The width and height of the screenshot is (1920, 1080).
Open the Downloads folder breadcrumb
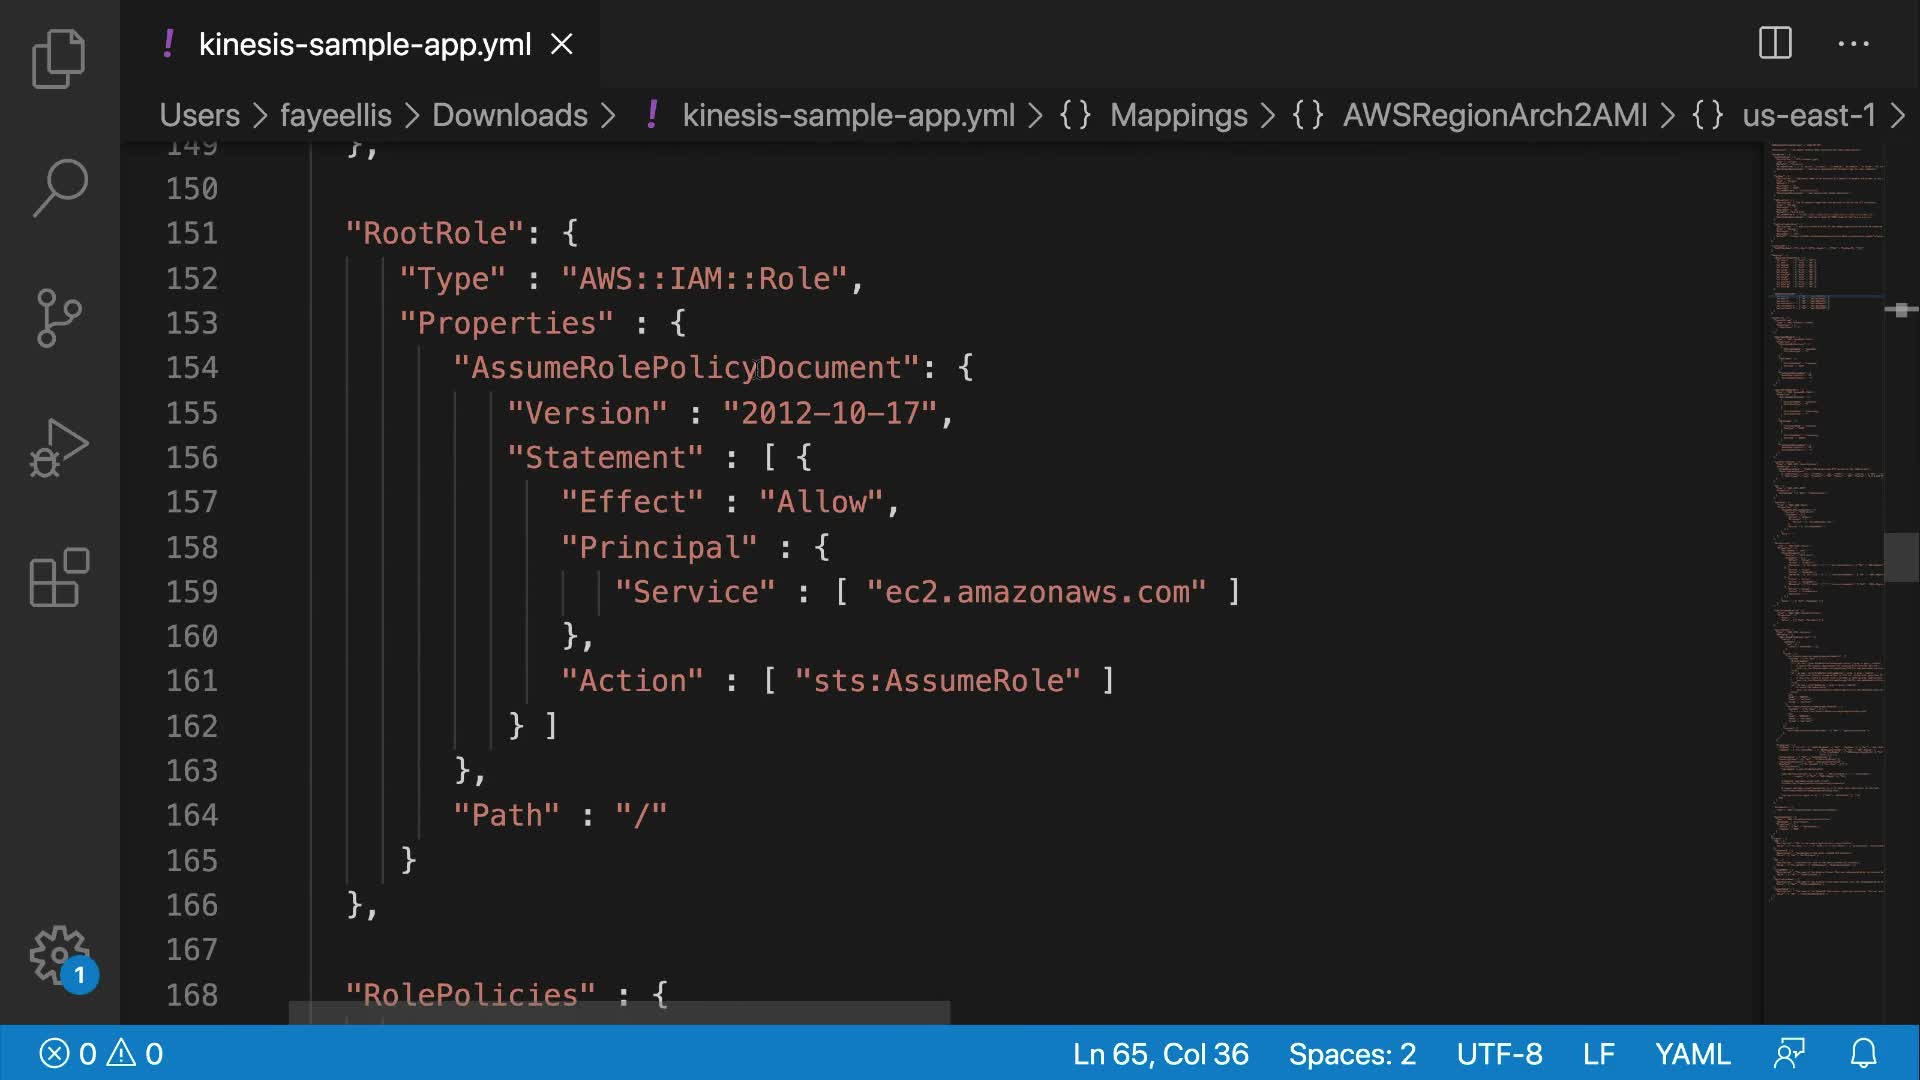click(509, 115)
